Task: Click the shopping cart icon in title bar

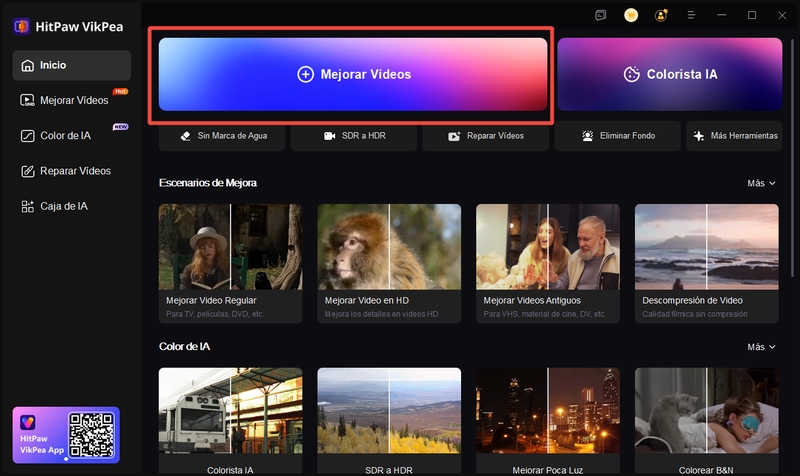Action: tap(631, 15)
